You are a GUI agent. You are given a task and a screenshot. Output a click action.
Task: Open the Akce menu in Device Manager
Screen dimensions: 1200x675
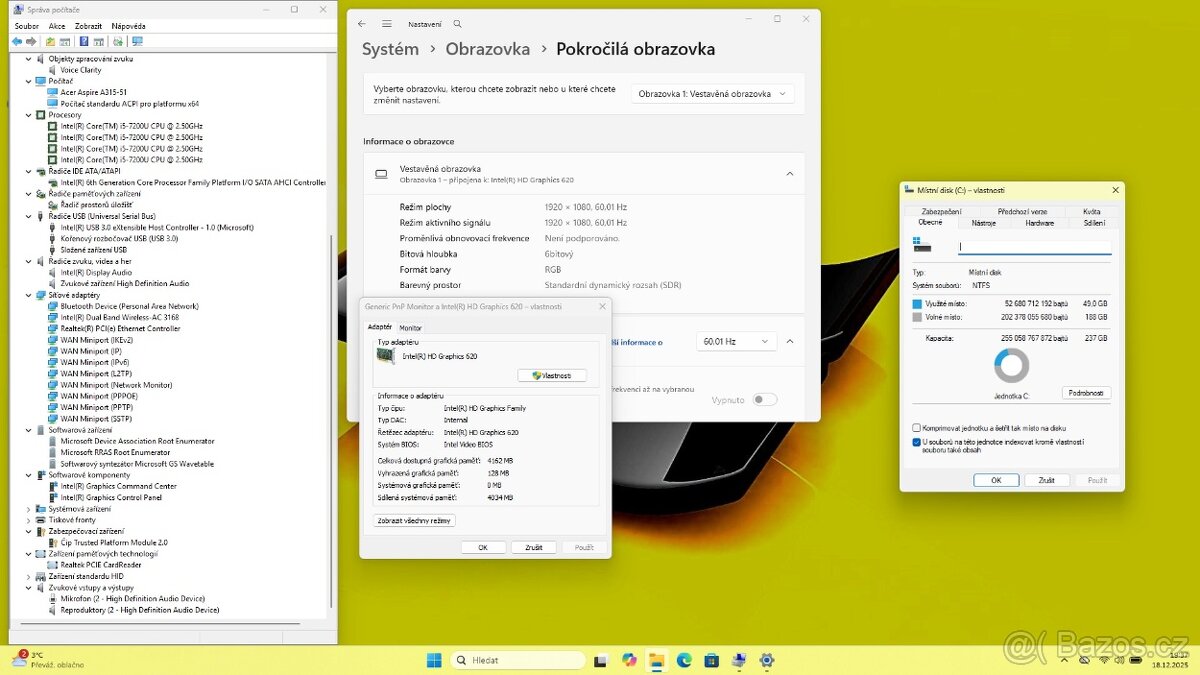pyautogui.click(x=56, y=25)
